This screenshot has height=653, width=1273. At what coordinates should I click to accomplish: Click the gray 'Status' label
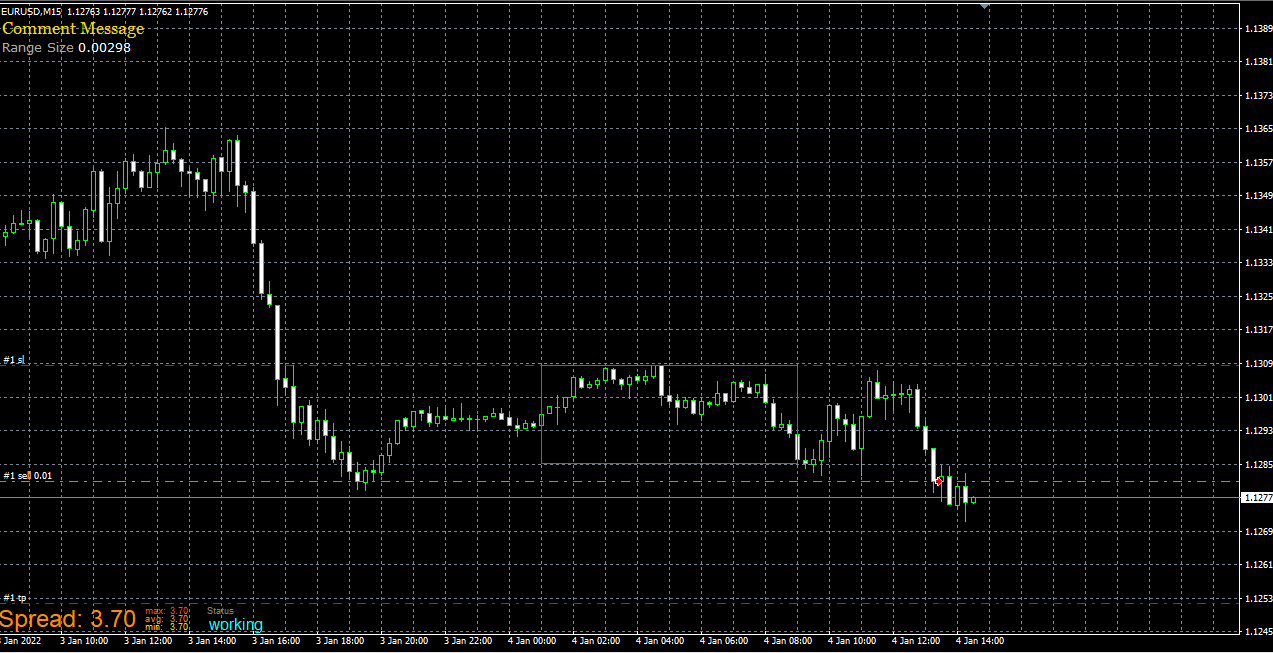(220, 610)
